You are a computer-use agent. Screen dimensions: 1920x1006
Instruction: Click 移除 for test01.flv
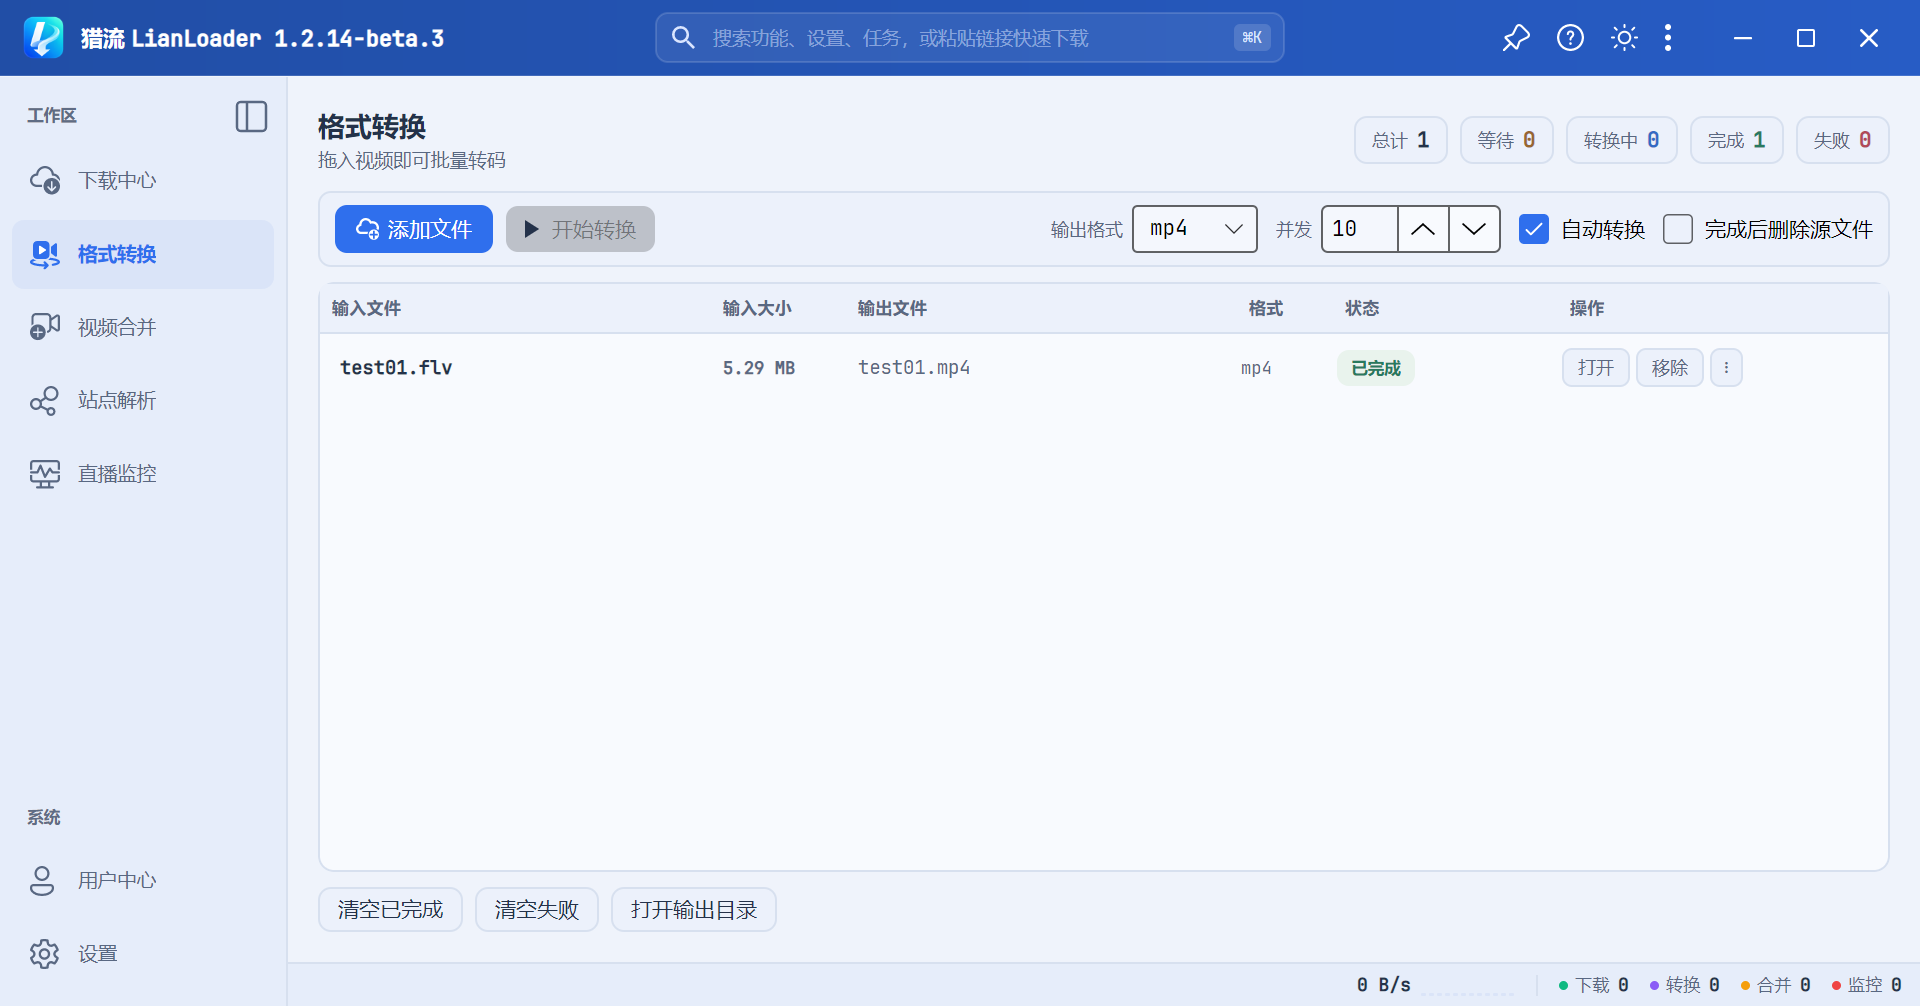pyautogui.click(x=1670, y=367)
